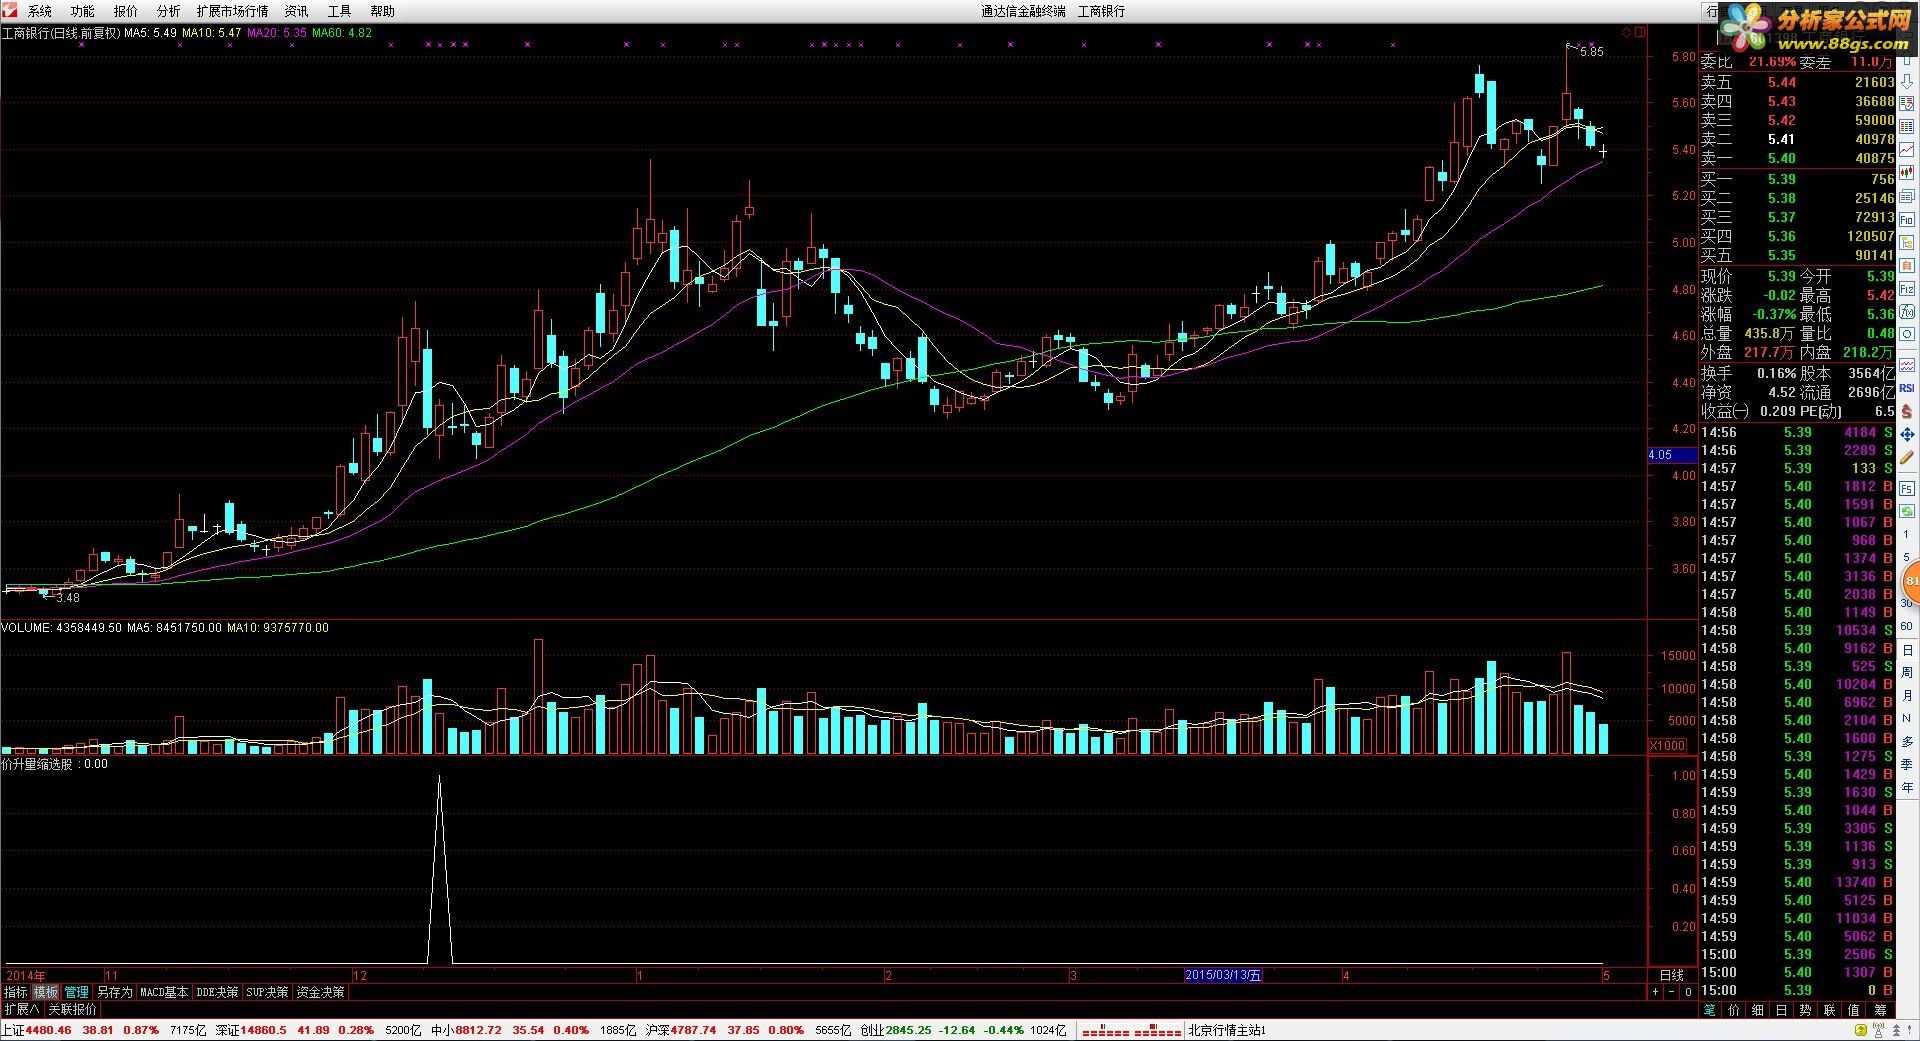Click the wavy indicator lines icon
The width and height of the screenshot is (1920, 1041).
pos(1907,364)
